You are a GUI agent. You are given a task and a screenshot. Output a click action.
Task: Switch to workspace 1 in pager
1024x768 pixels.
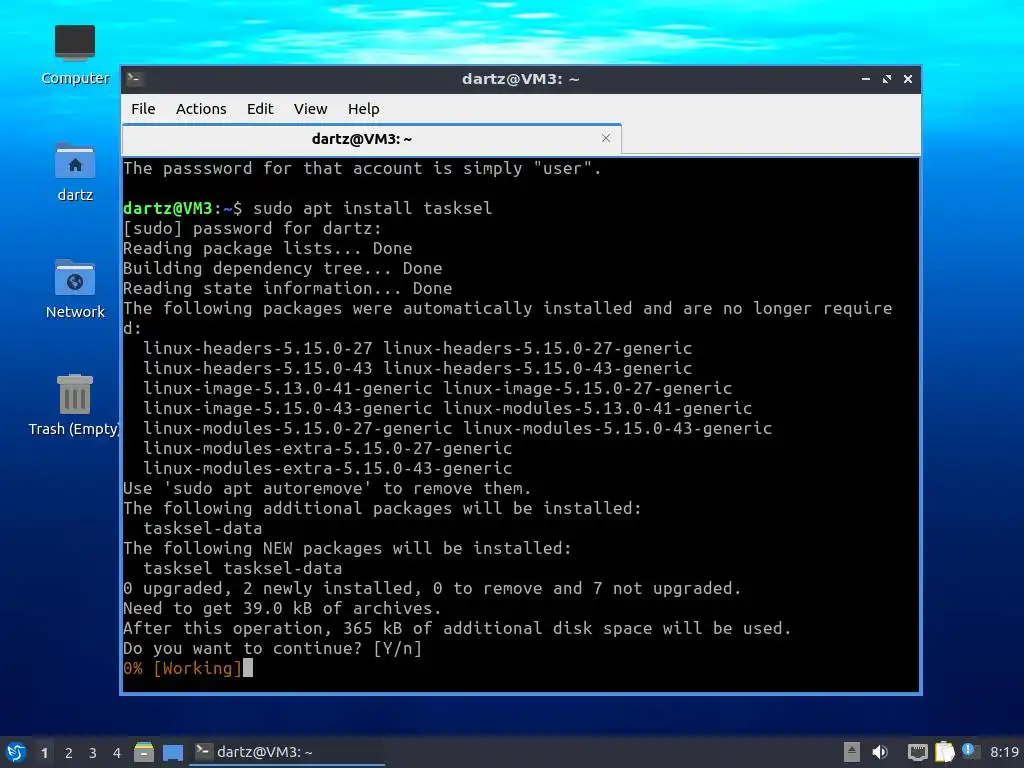44,753
